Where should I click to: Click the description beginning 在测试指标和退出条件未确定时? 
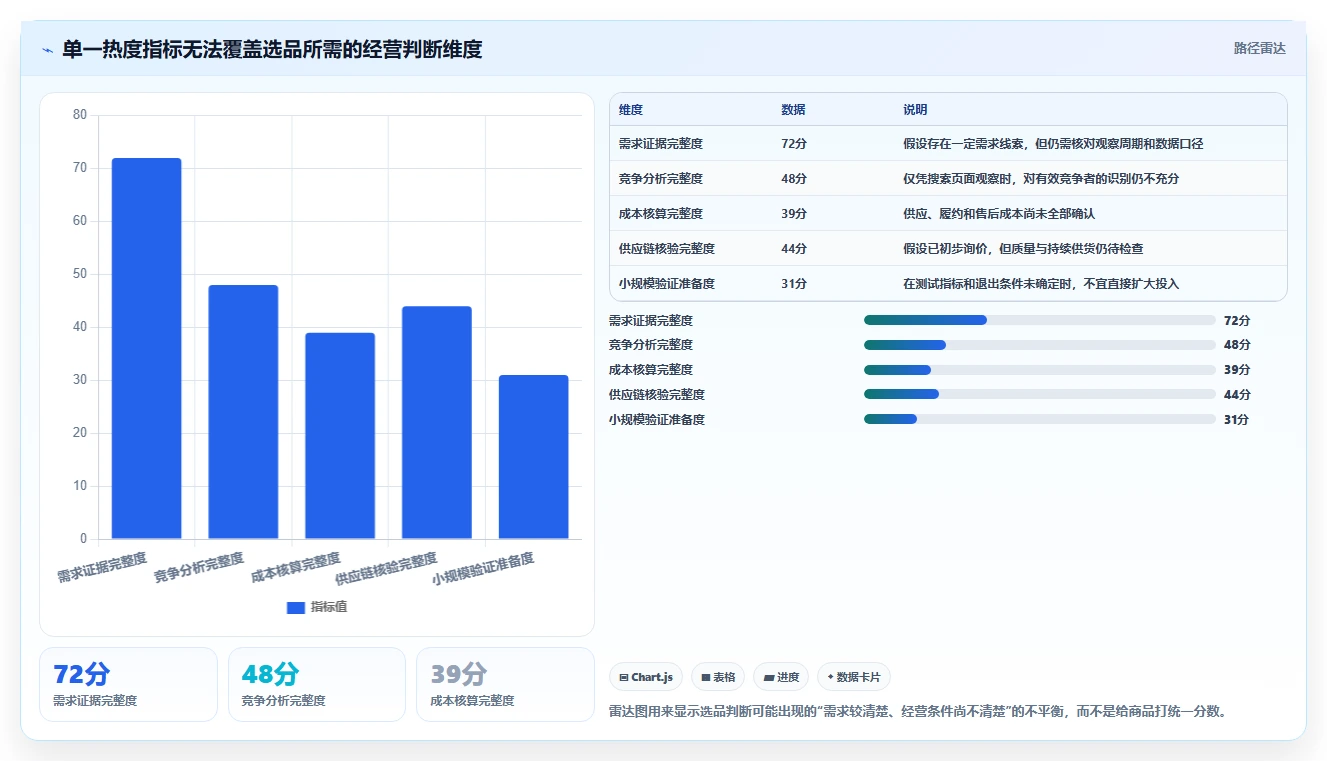point(1041,284)
